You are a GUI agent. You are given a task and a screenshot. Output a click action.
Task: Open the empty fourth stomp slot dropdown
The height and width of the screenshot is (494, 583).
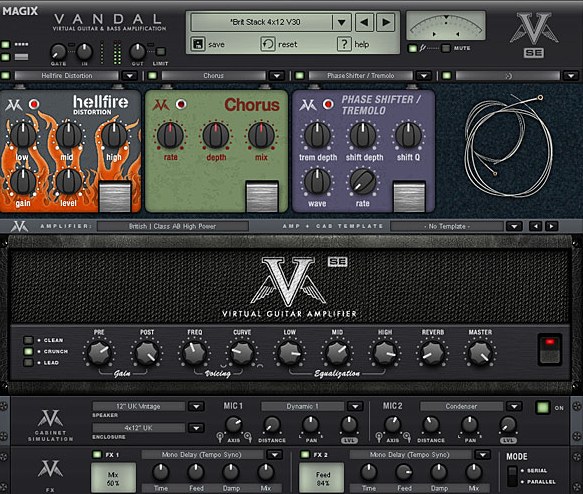pyautogui.click(x=571, y=76)
